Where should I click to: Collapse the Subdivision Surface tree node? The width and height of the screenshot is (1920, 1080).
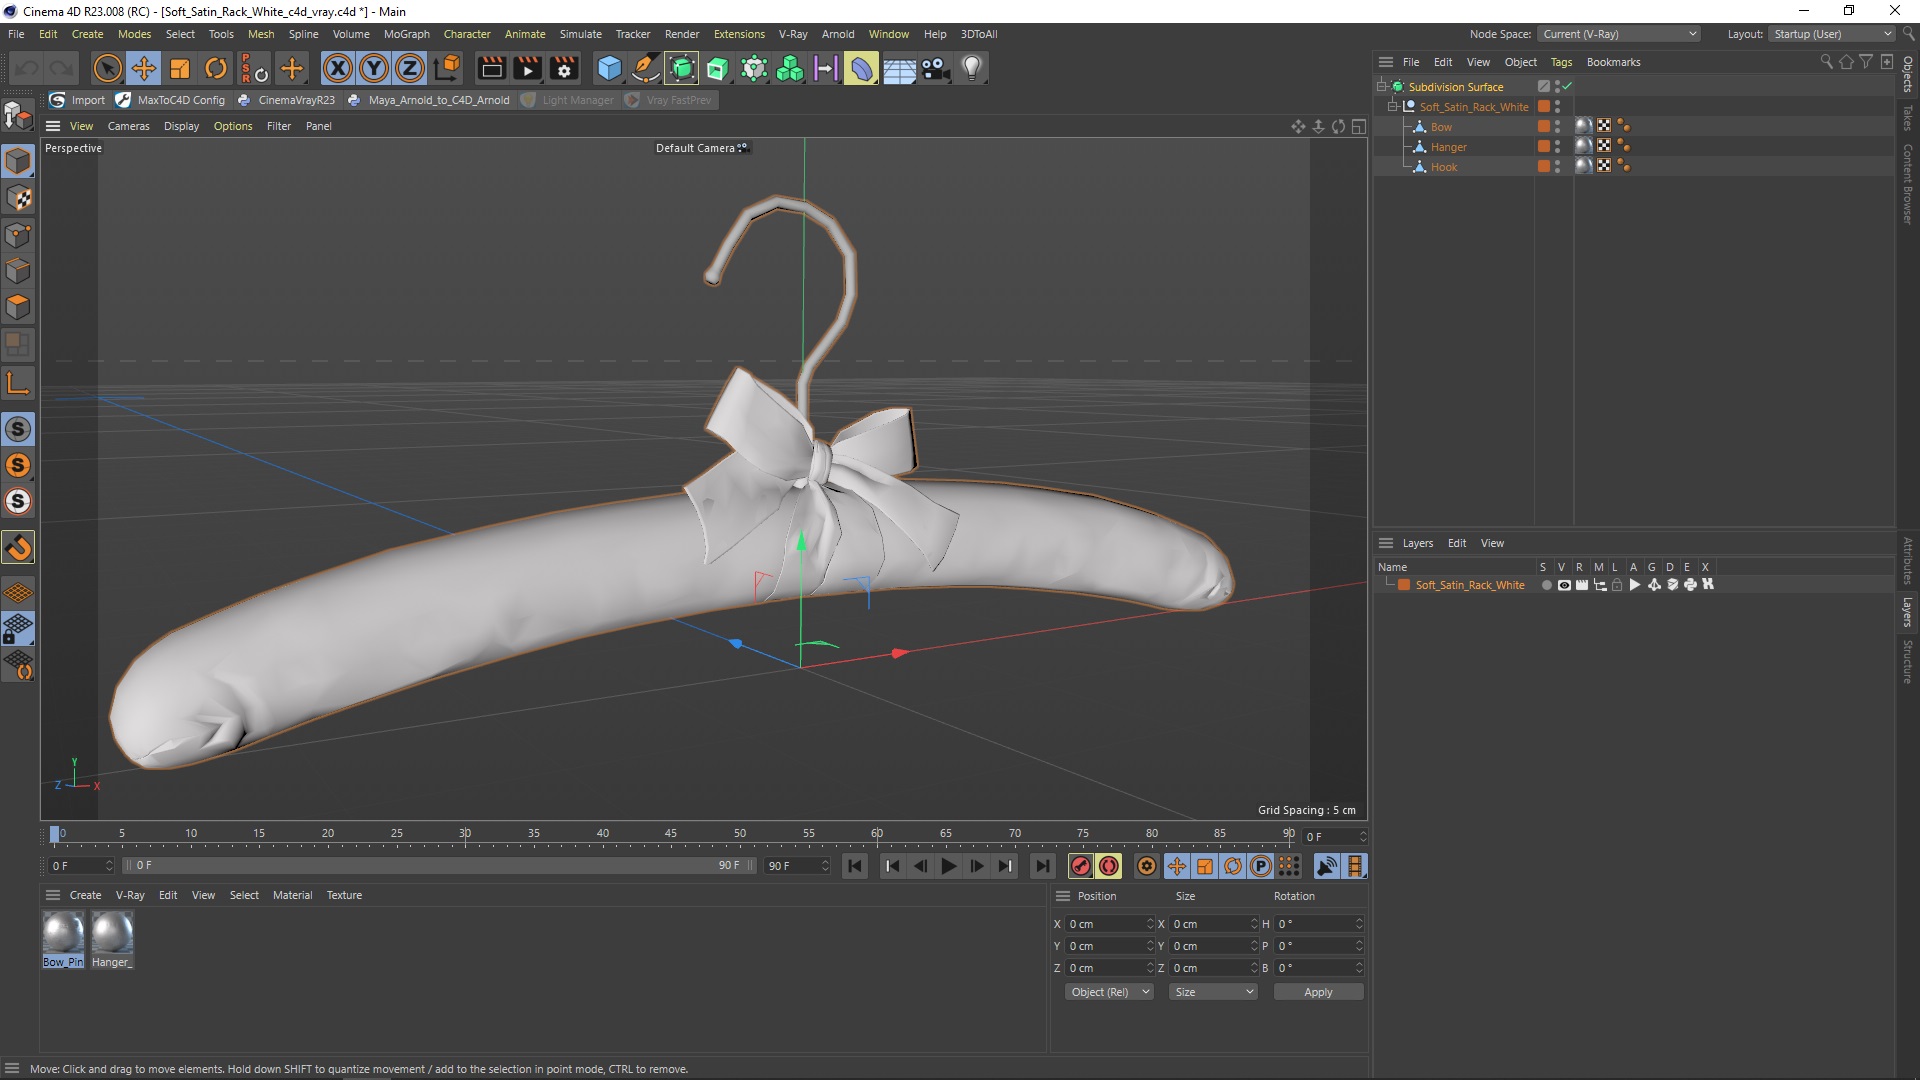pos(1381,86)
